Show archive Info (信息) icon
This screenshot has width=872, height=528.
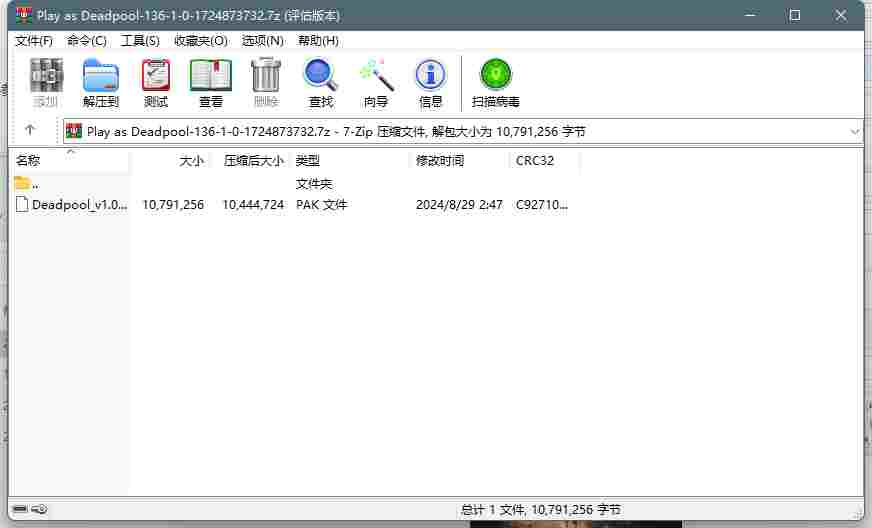[430, 82]
